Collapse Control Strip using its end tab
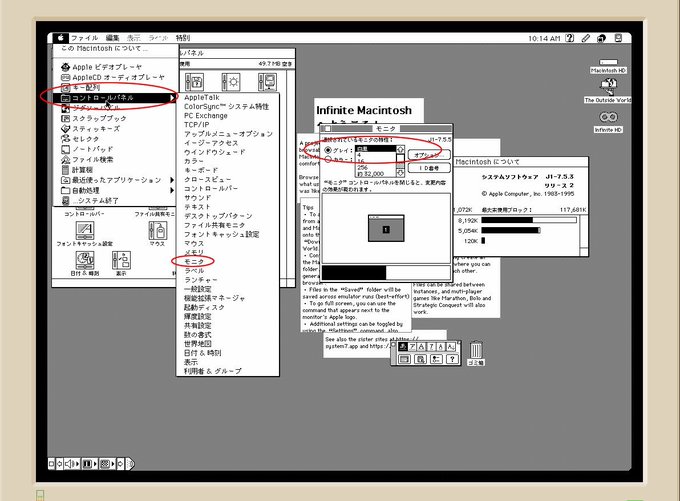Screen dimensions: 680x501 pos(131,464)
